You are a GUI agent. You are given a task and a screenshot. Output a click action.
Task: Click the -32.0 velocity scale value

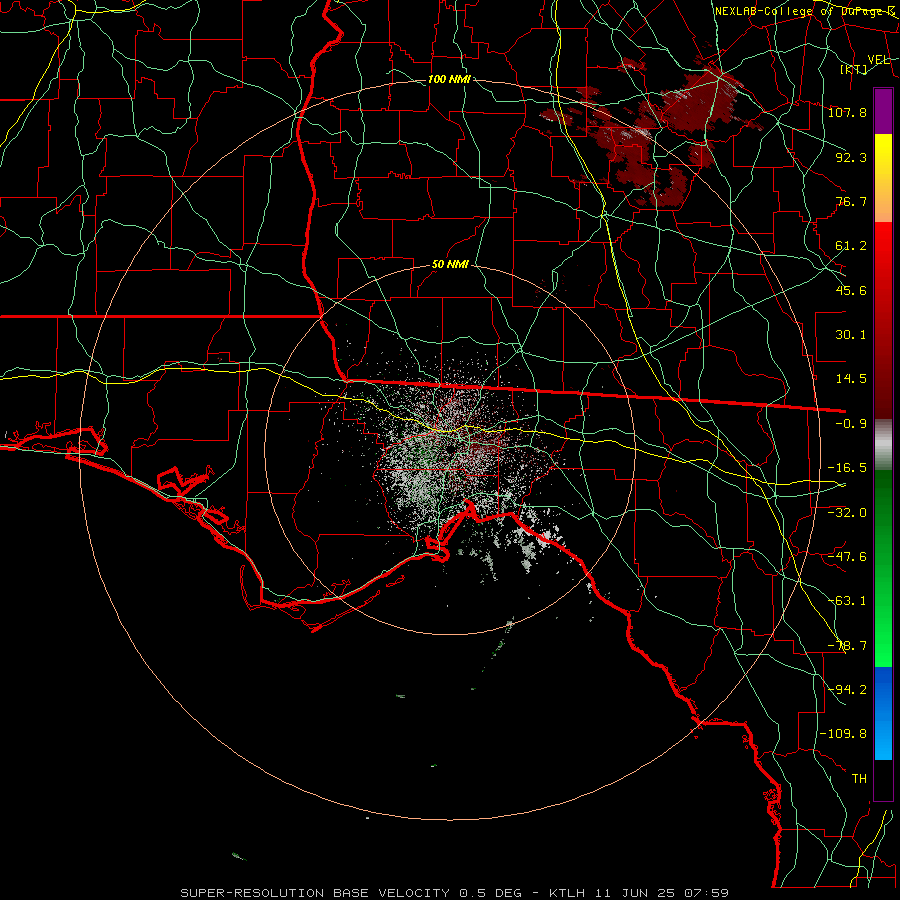click(x=847, y=512)
